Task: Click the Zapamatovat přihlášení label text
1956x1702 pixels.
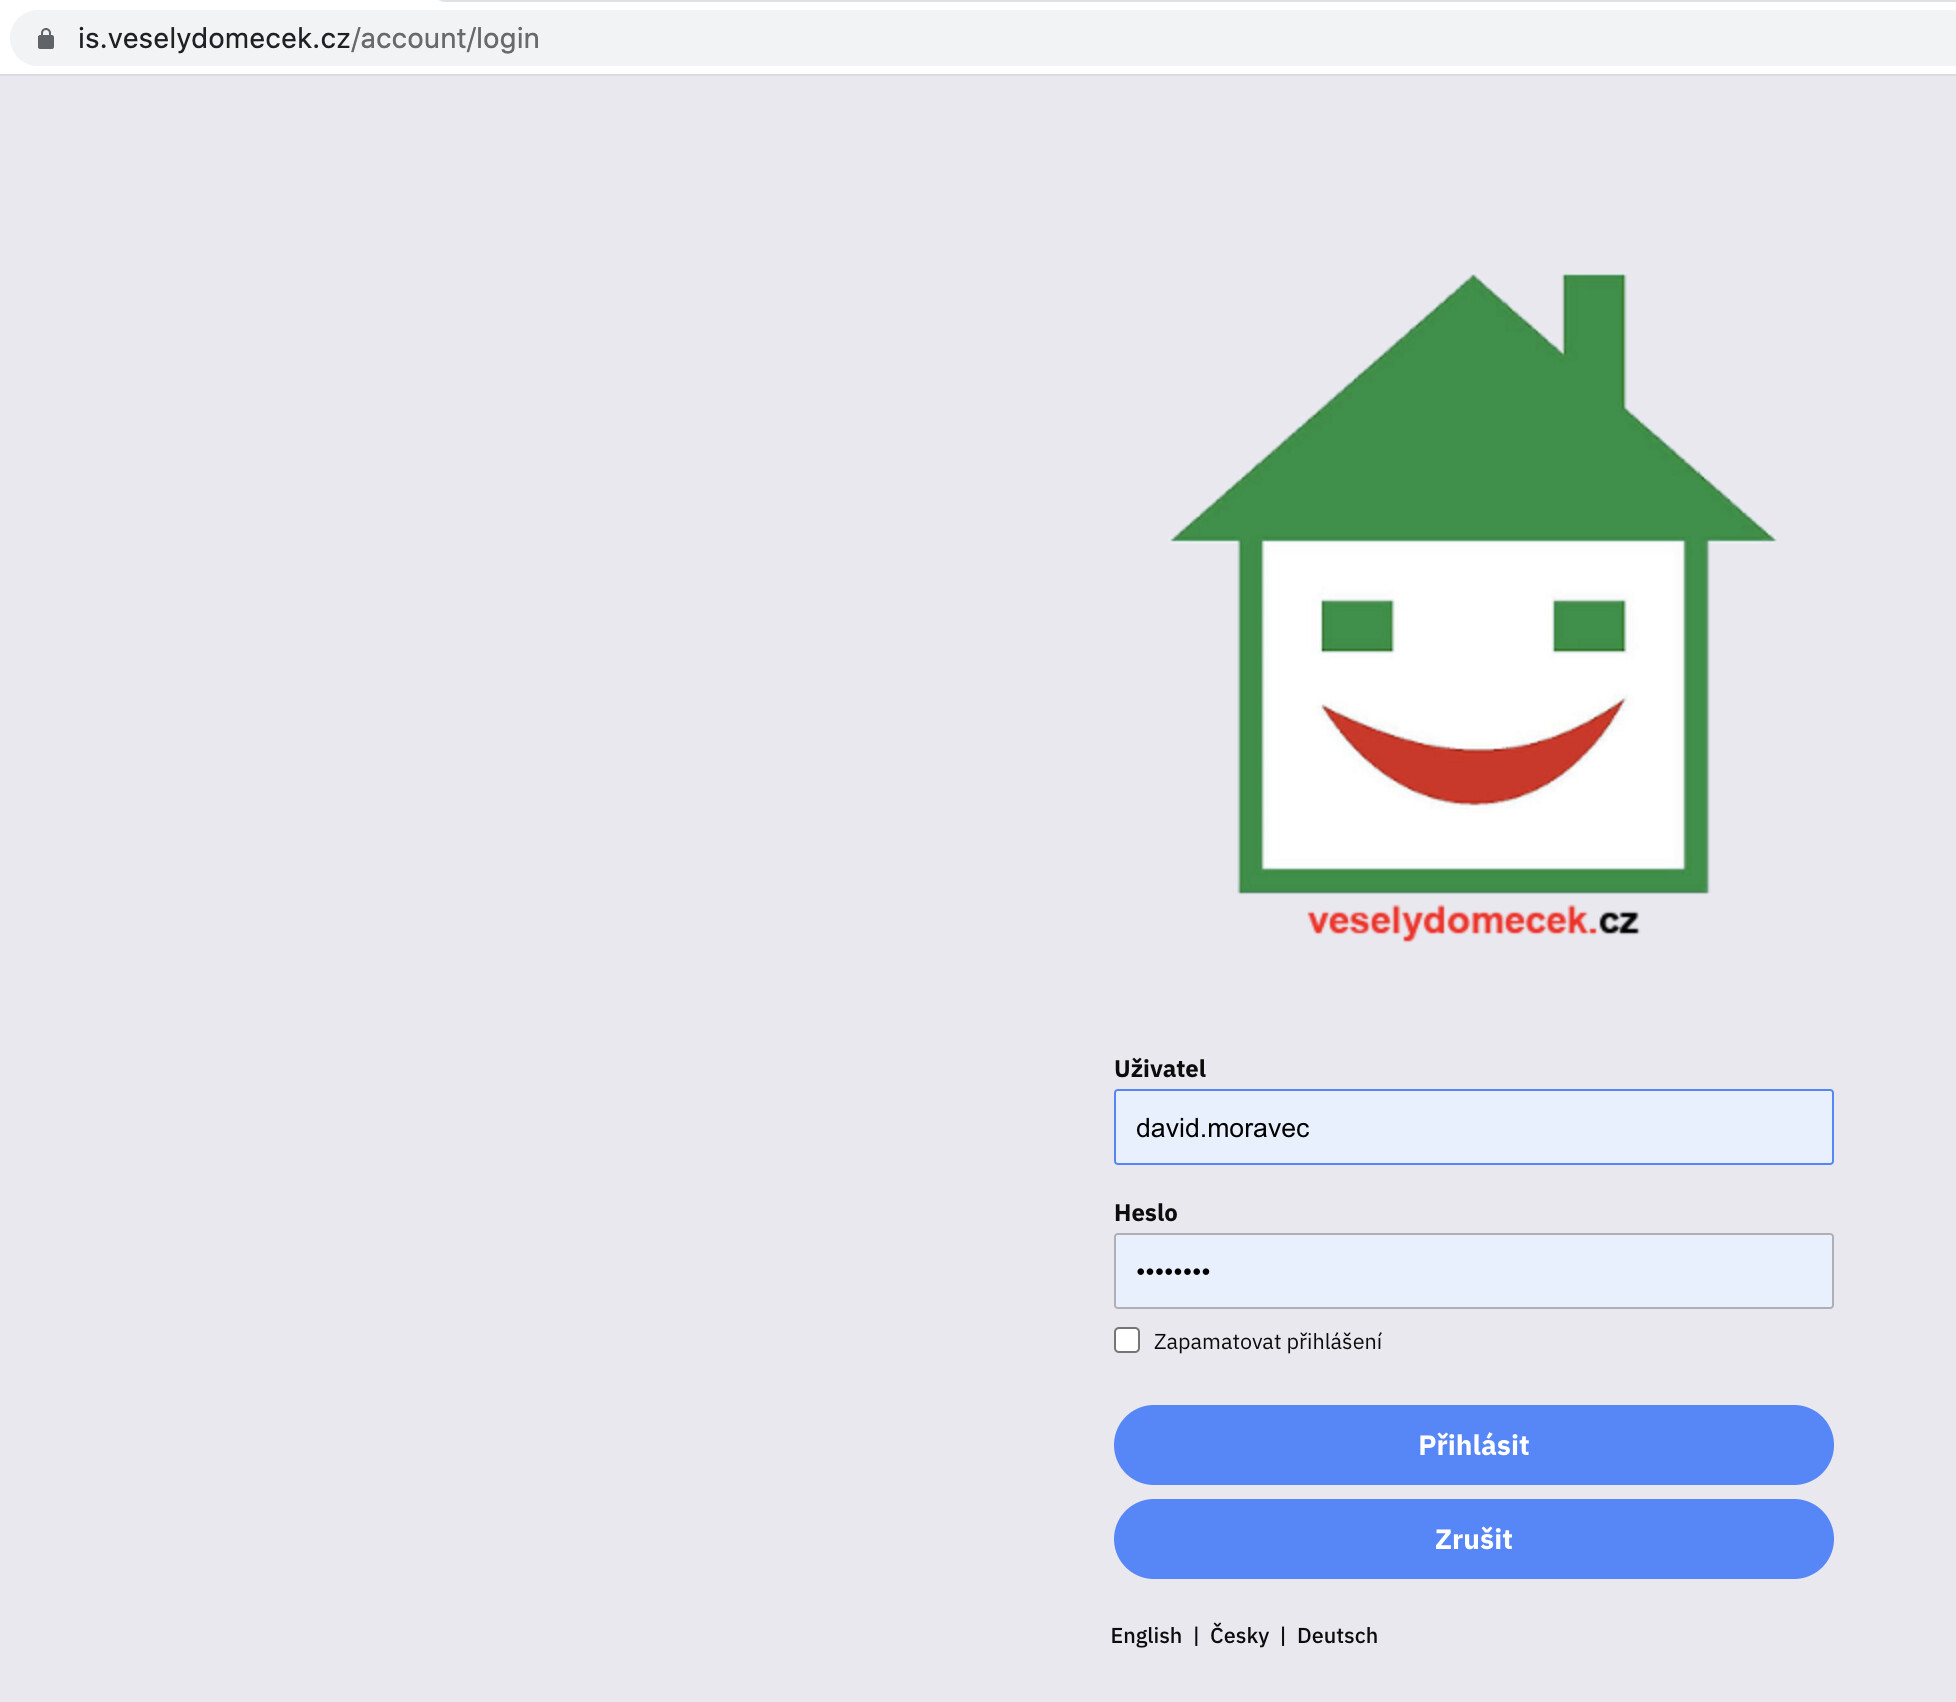Action: pyautogui.click(x=1267, y=1341)
